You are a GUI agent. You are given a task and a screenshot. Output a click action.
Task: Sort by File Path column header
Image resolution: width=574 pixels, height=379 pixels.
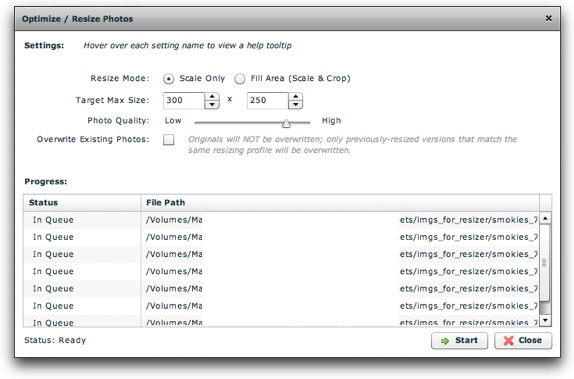click(340, 202)
